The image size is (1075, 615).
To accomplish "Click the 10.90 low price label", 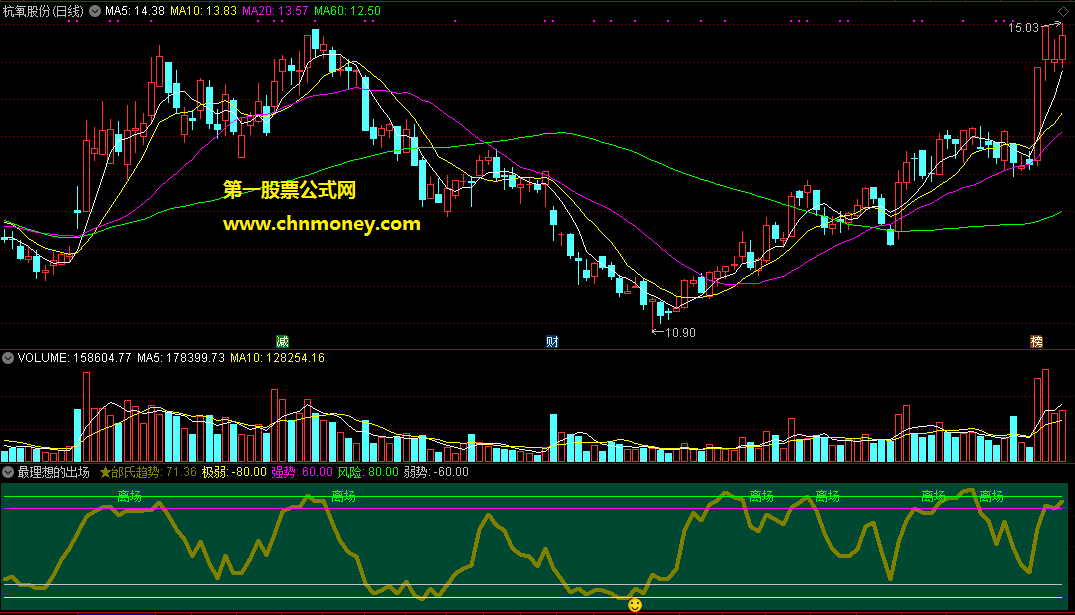I will (x=680, y=333).
